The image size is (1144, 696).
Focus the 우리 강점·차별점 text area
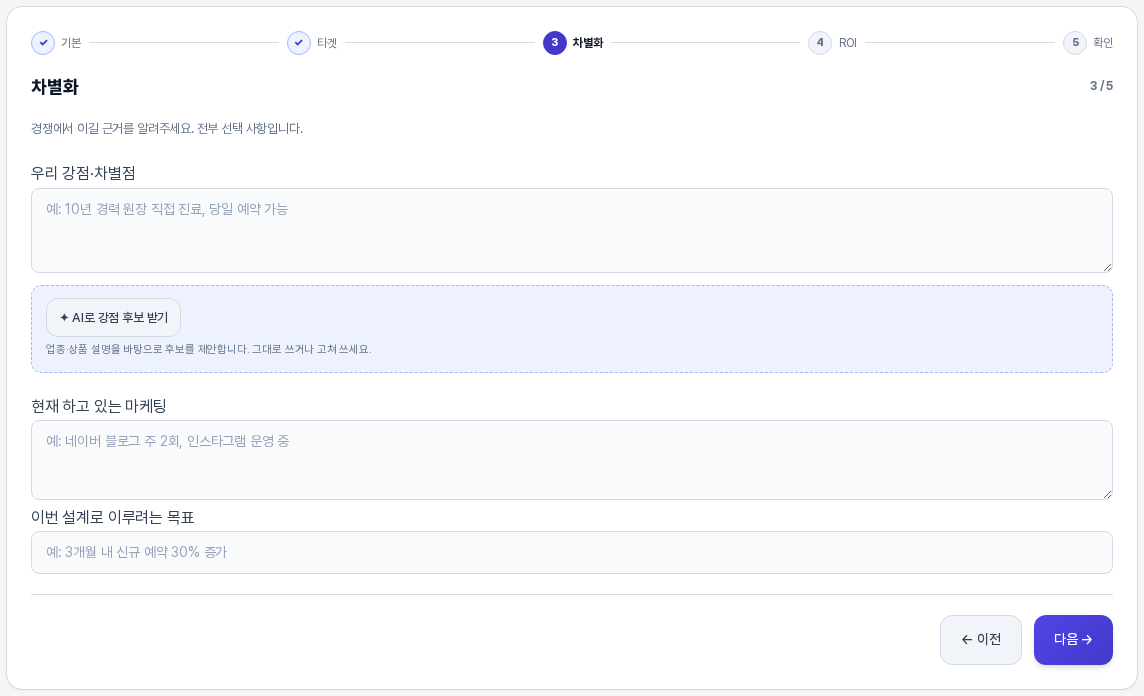tap(572, 231)
